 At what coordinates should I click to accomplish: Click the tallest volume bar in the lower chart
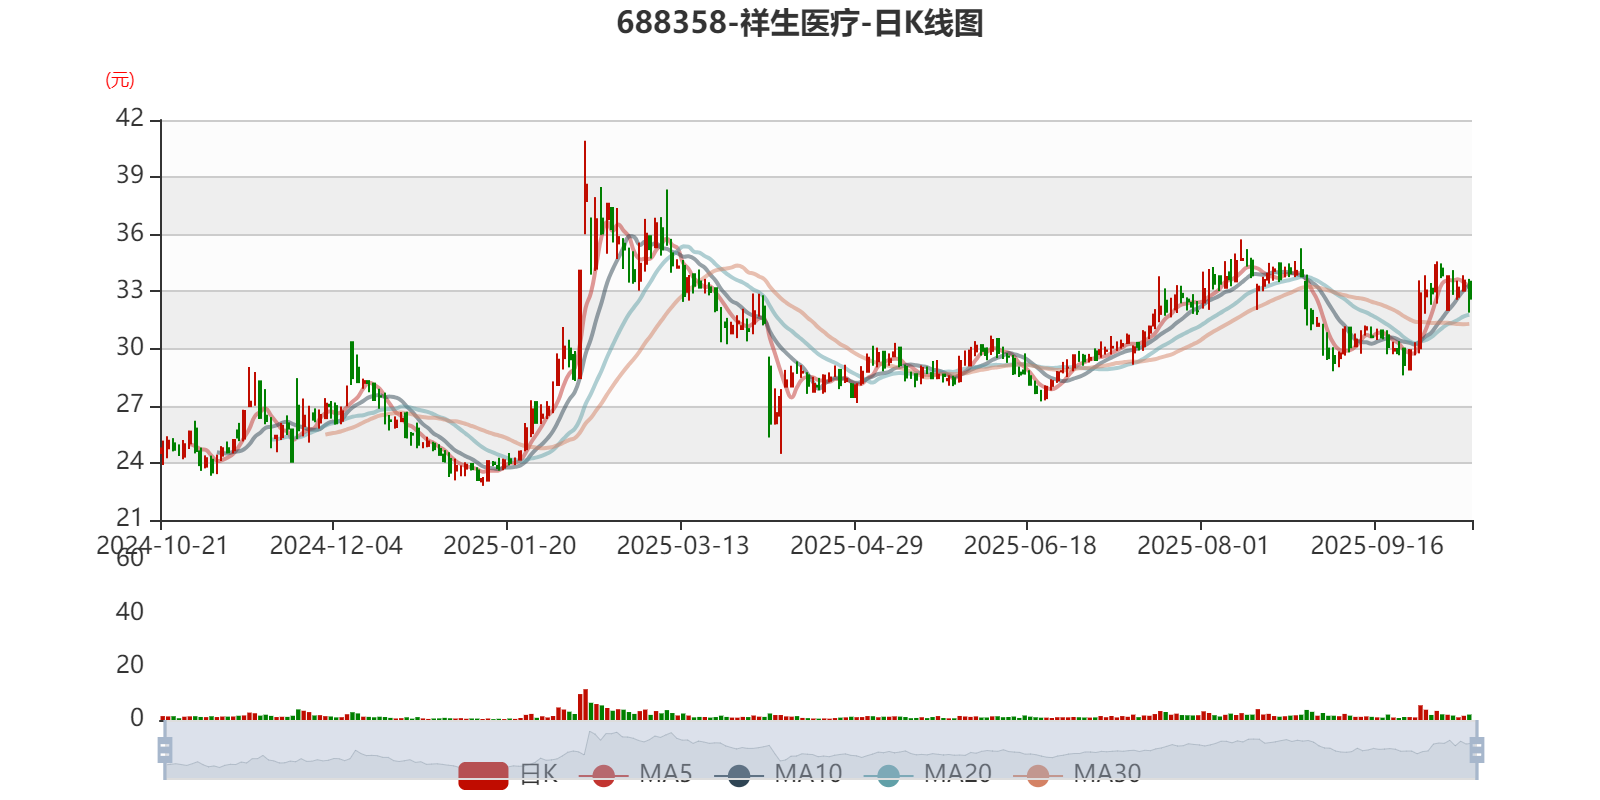pos(585,704)
